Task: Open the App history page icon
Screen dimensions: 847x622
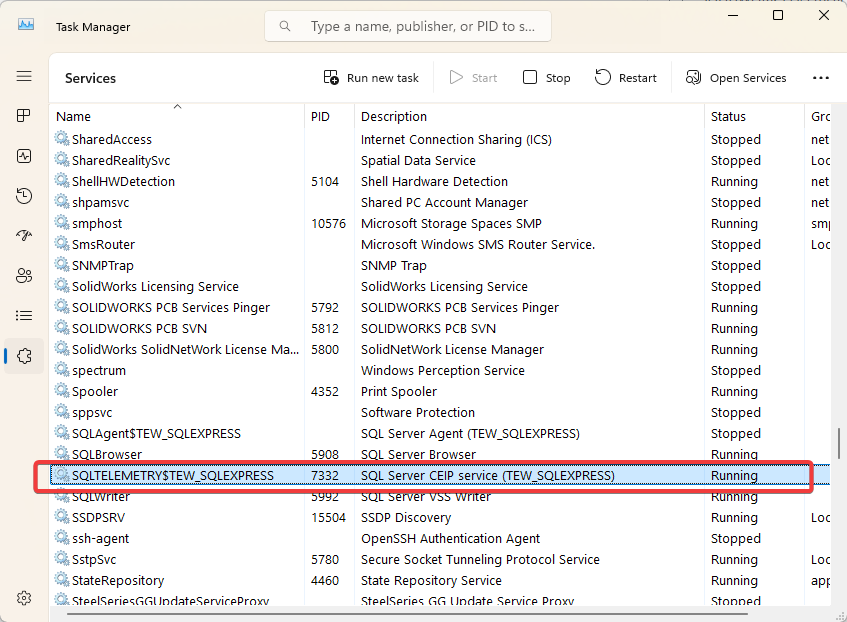Action: pos(24,196)
